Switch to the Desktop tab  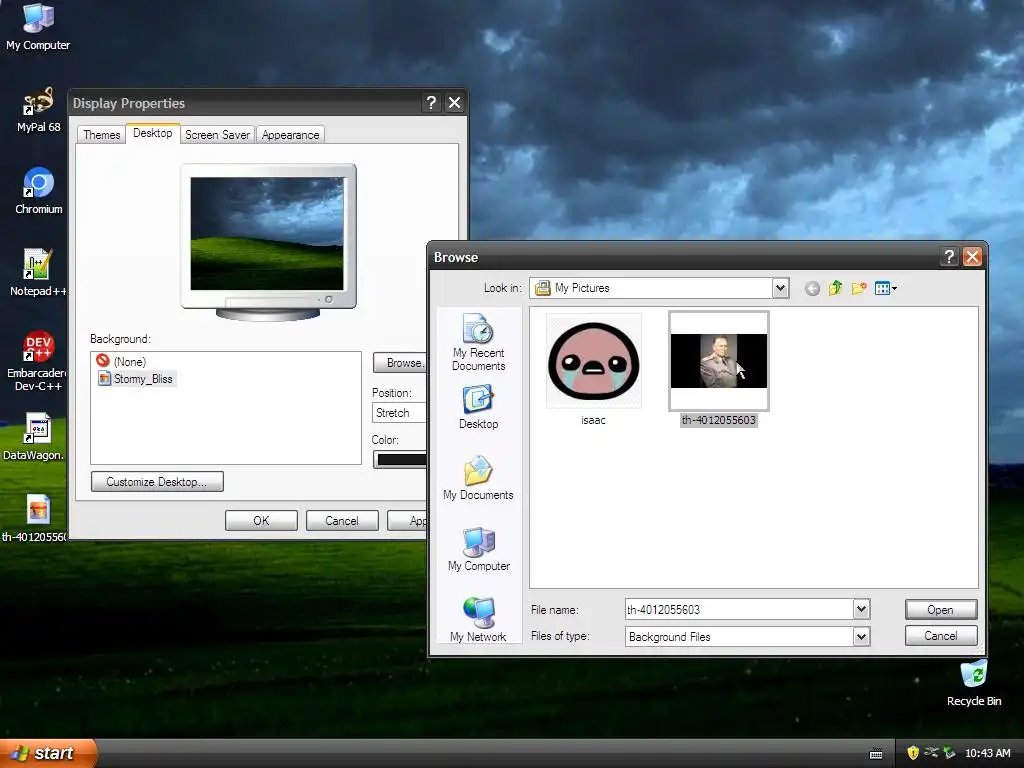pos(153,133)
